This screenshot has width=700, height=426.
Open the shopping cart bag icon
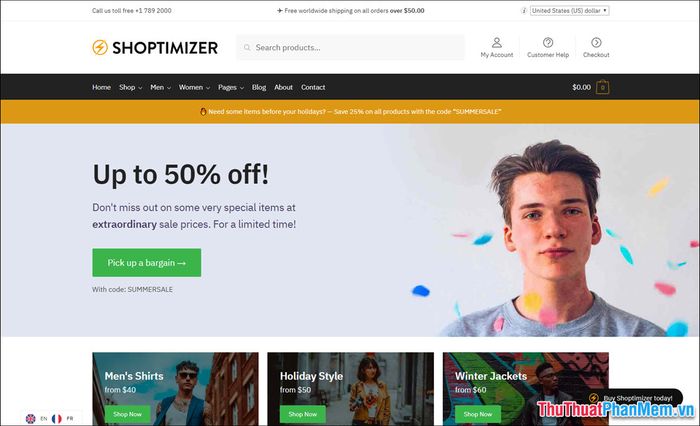coord(602,87)
